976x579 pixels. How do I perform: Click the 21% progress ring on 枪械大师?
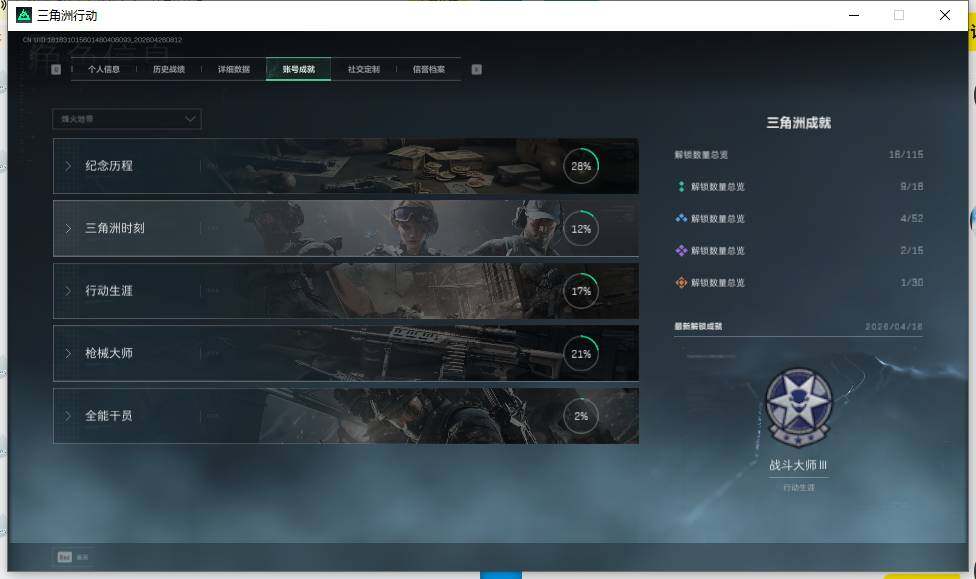[581, 354]
